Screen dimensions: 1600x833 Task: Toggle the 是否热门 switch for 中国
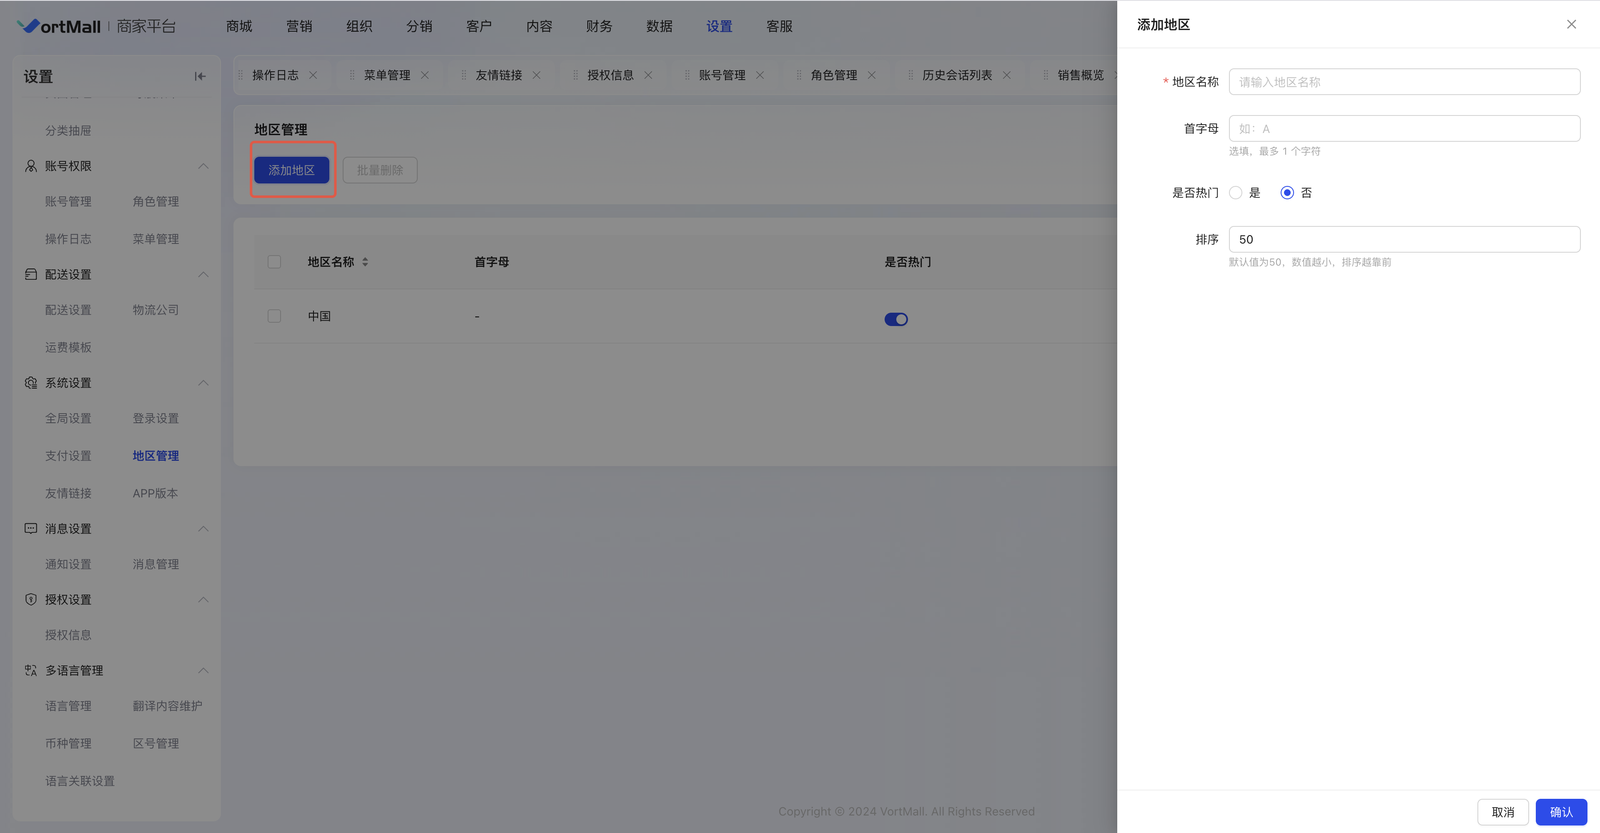(x=896, y=319)
